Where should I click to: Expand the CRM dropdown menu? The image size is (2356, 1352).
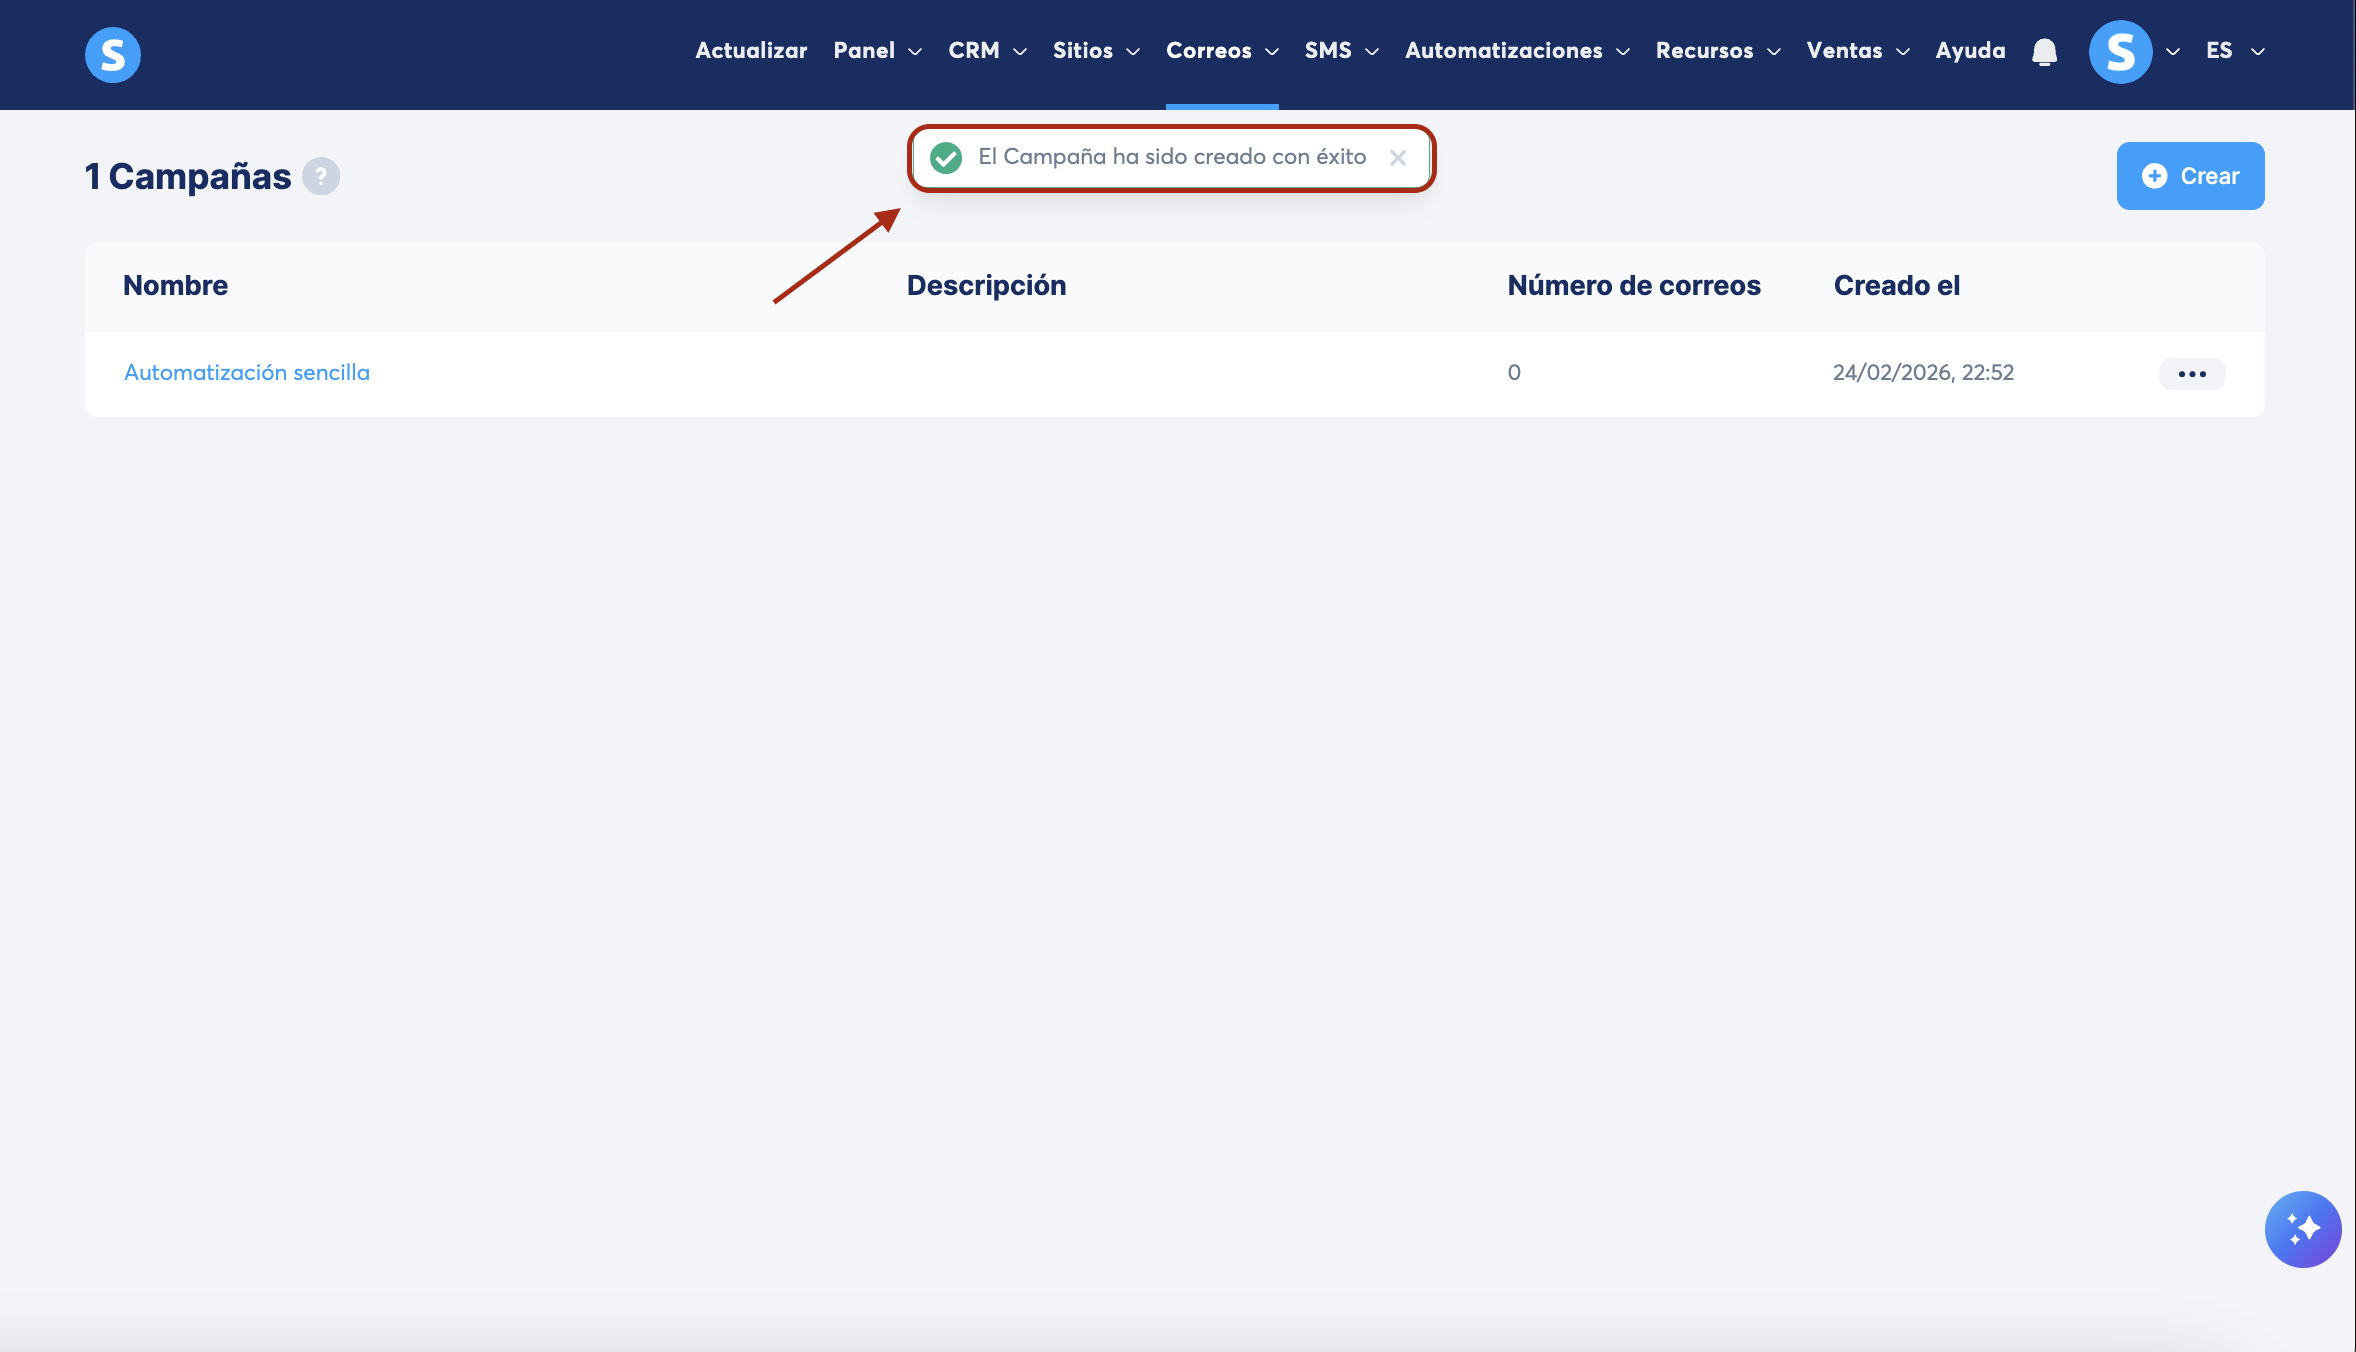(987, 50)
